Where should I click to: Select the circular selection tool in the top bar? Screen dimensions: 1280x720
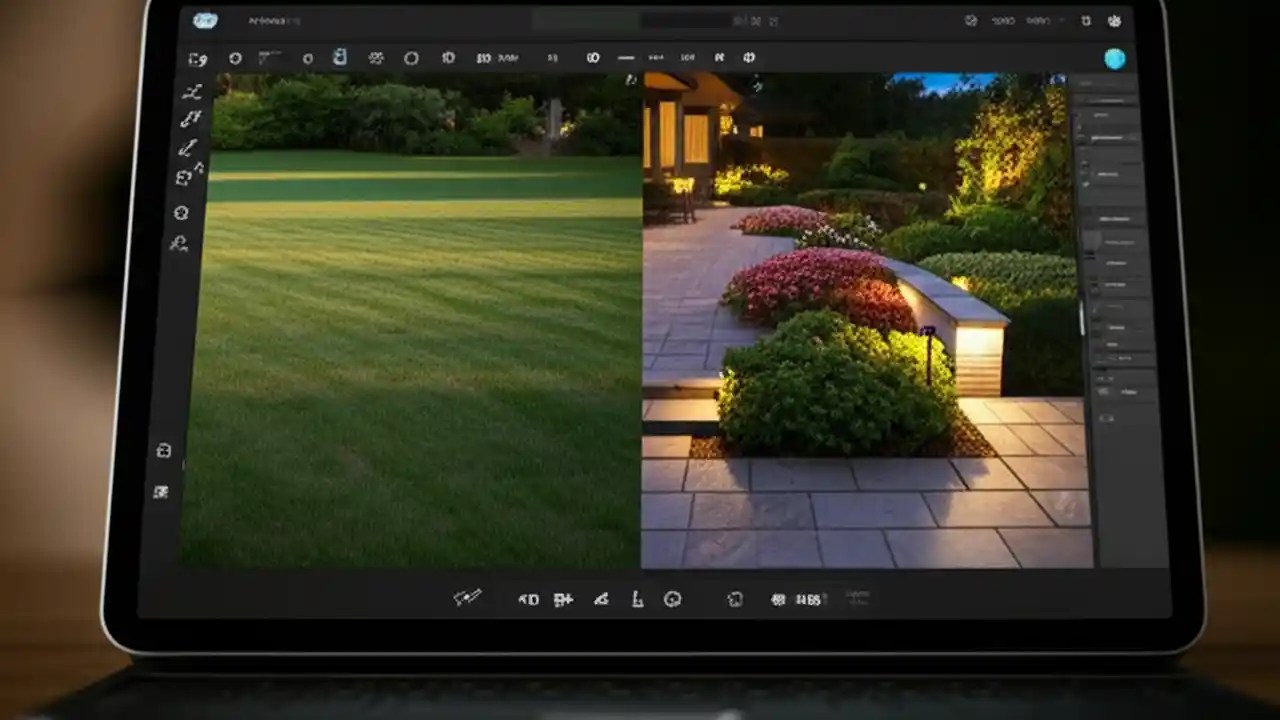tap(411, 58)
